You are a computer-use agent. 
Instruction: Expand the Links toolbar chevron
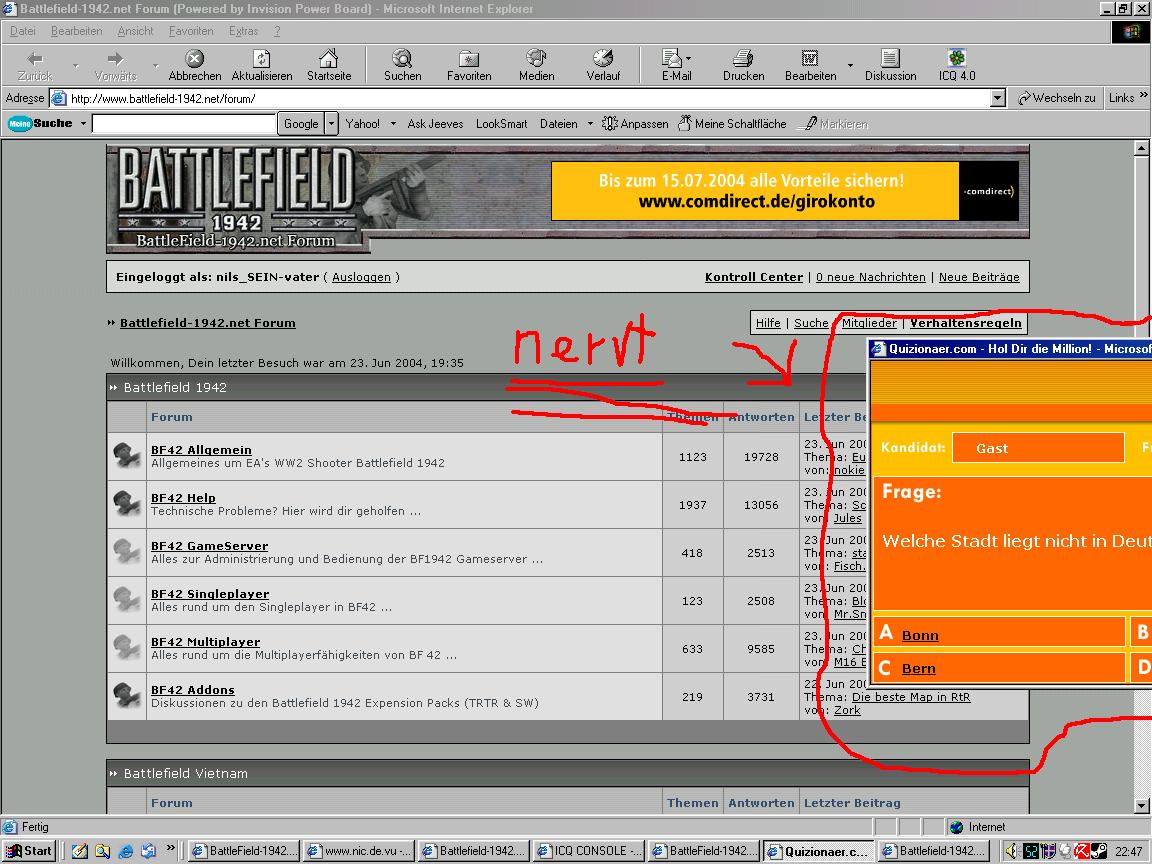tap(1143, 96)
